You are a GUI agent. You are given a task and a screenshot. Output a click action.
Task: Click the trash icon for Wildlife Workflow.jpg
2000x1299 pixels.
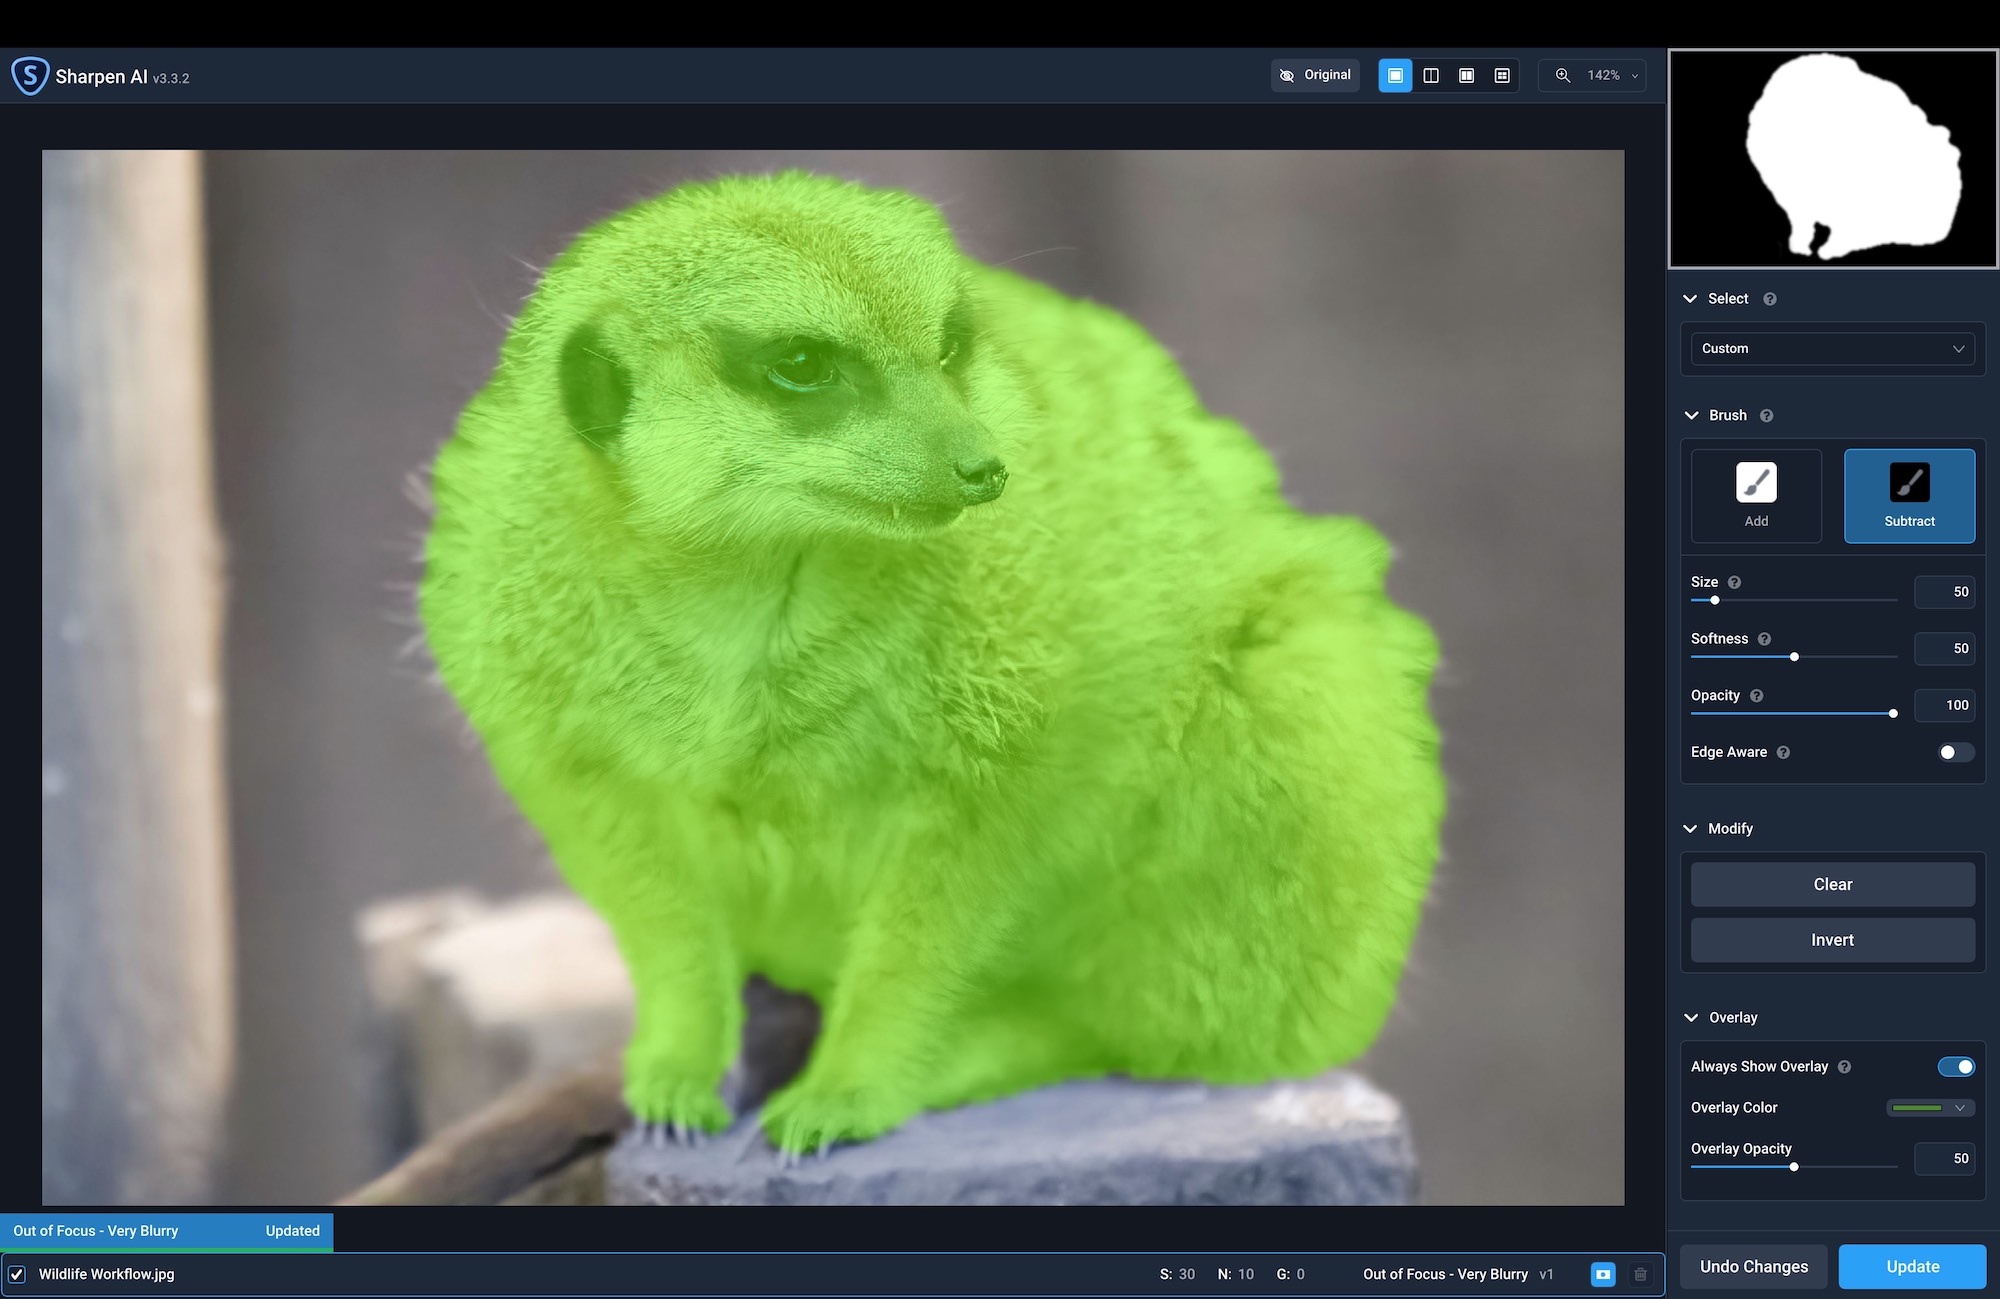pyautogui.click(x=1640, y=1274)
